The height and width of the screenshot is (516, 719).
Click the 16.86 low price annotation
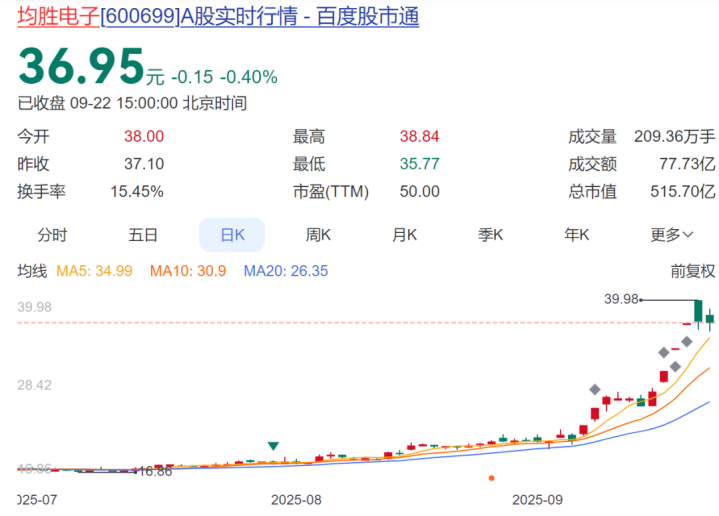coord(155,471)
